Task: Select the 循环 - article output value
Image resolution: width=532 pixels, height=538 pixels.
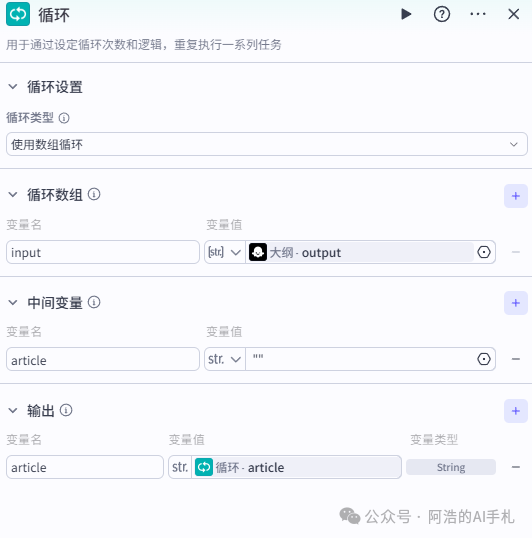Action: pos(296,467)
